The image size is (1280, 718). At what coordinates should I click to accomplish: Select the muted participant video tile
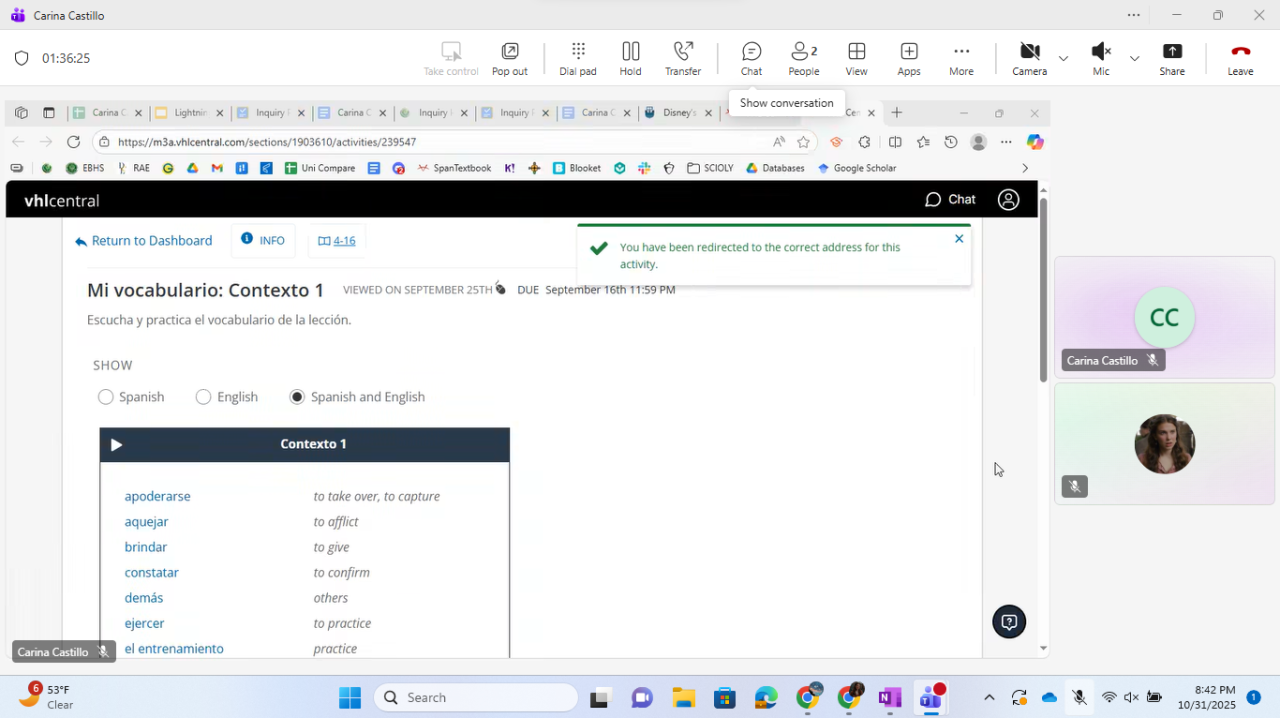click(1164, 443)
